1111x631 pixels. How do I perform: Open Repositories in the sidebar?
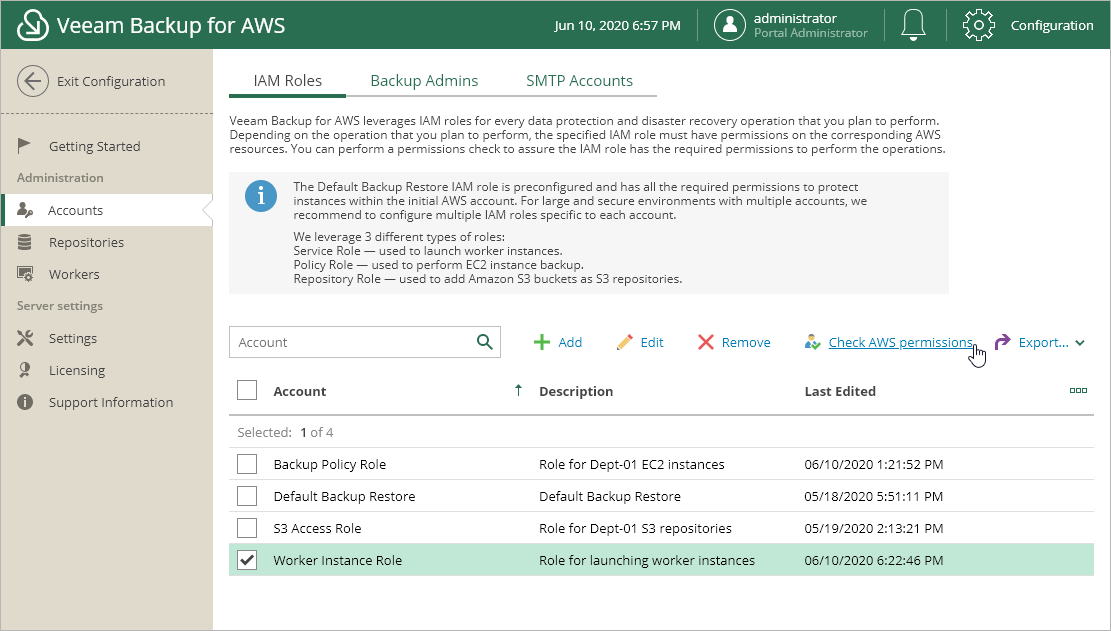coord(86,242)
